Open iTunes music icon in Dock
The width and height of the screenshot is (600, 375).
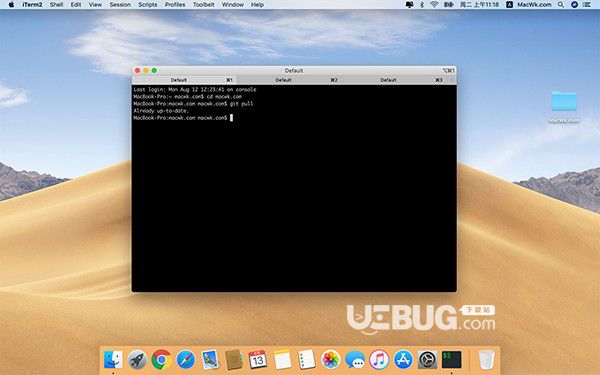pos(379,360)
